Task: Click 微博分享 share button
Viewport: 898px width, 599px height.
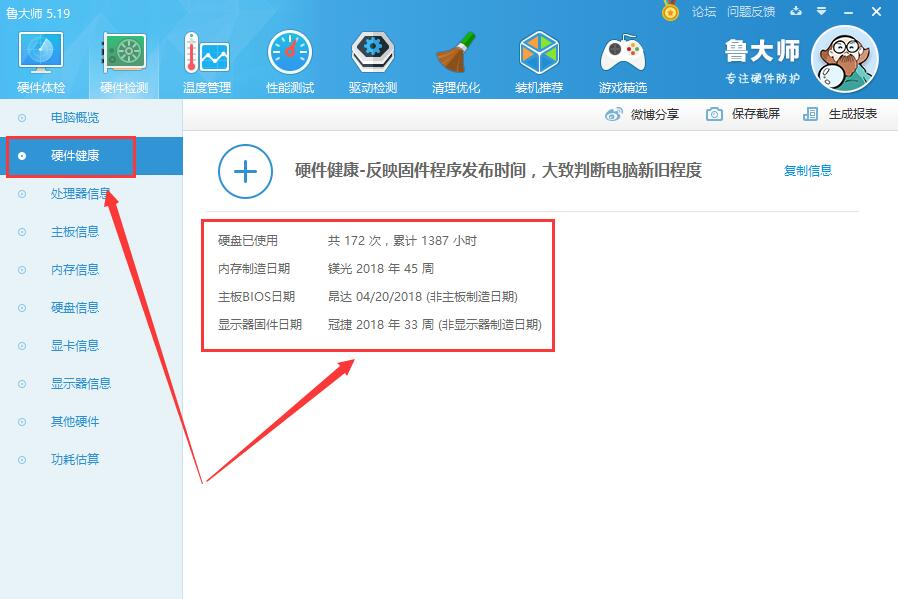Action: coord(642,115)
